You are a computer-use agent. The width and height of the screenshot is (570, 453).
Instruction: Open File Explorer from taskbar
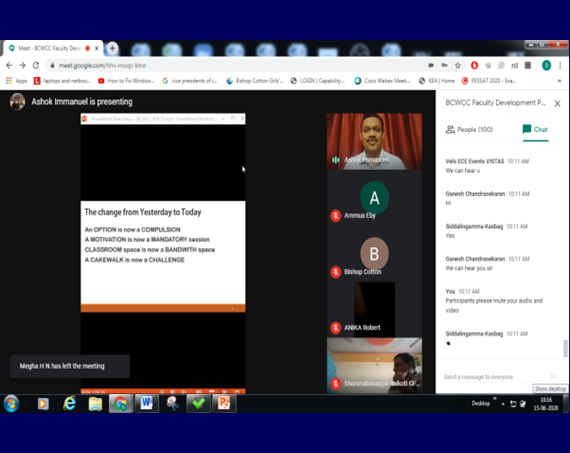click(x=95, y=404)
